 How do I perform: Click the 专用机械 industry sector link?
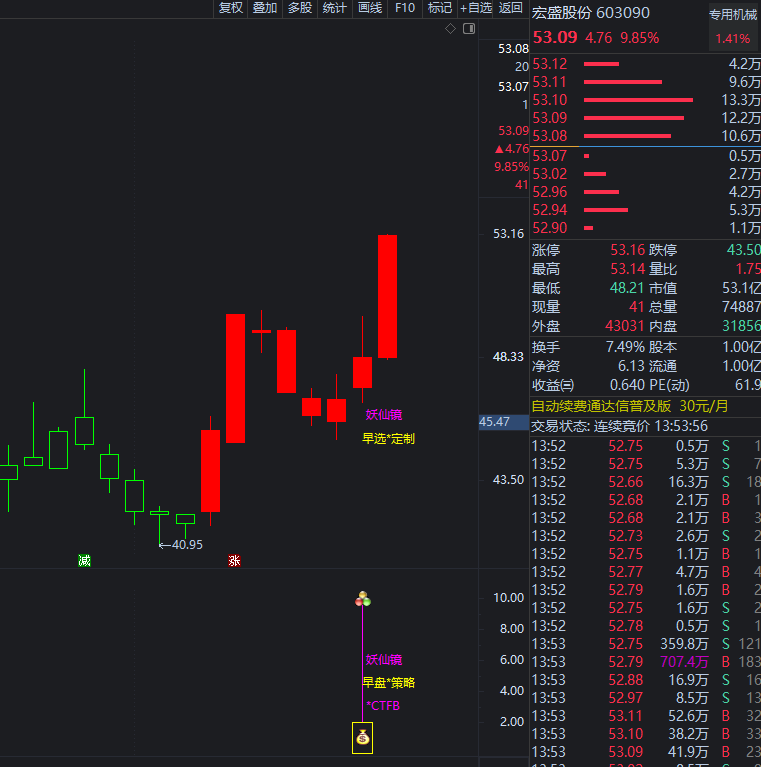pyautogui.click(x=733, y=15)
